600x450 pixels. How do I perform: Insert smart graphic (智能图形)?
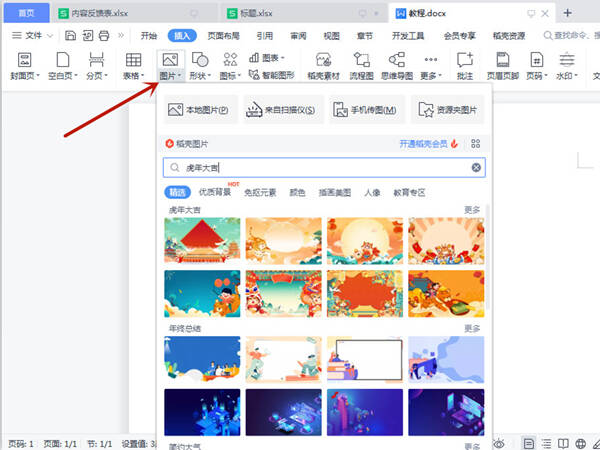click(x=271, y=75)
